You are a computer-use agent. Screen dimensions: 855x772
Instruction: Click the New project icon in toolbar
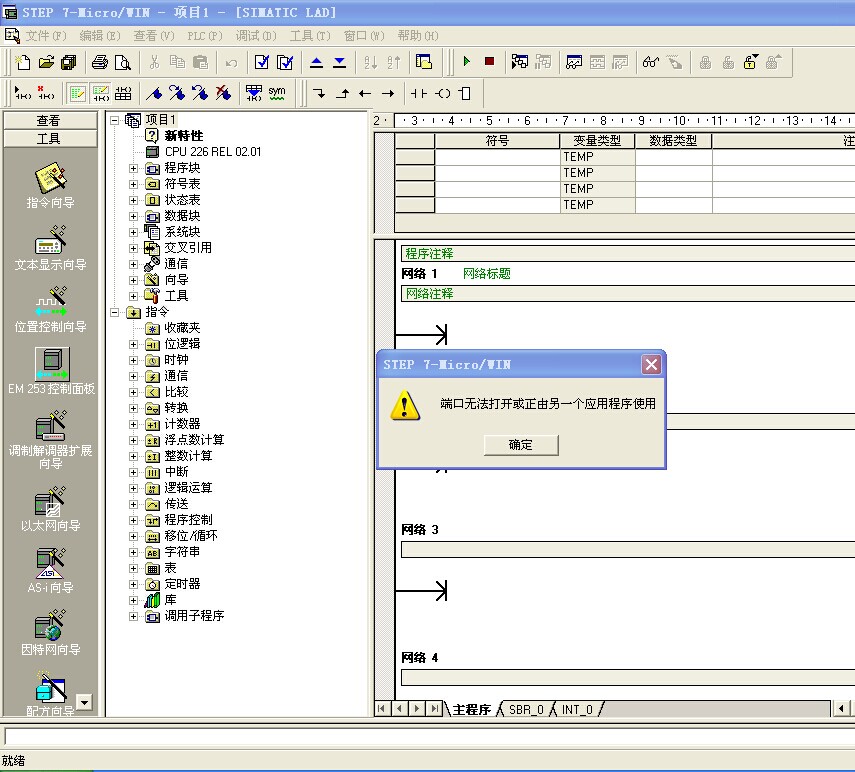(x=23, y=62)
